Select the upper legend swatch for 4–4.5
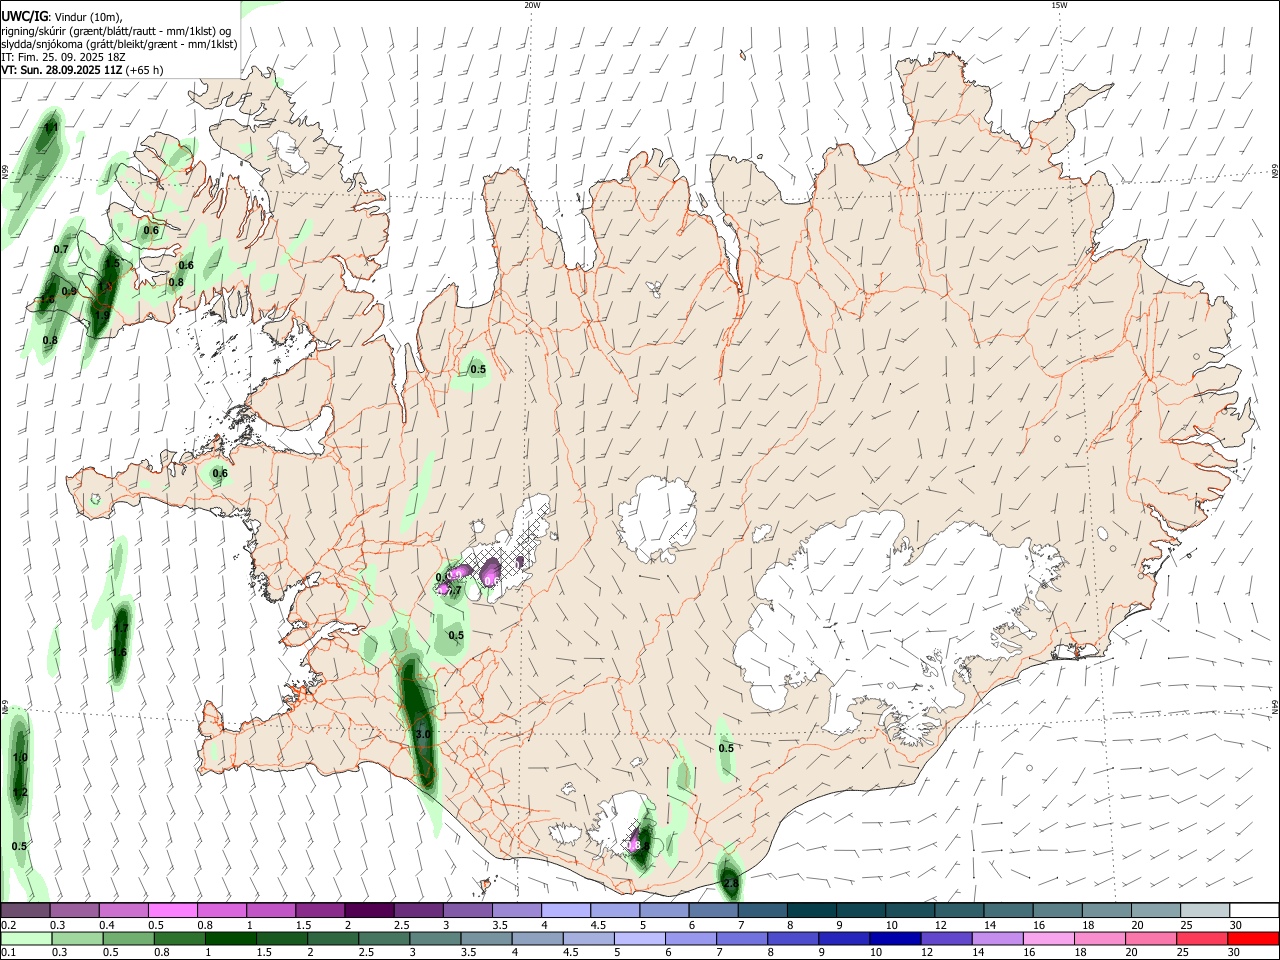This screenshot has width=1280, height=960. coord(564,910)
